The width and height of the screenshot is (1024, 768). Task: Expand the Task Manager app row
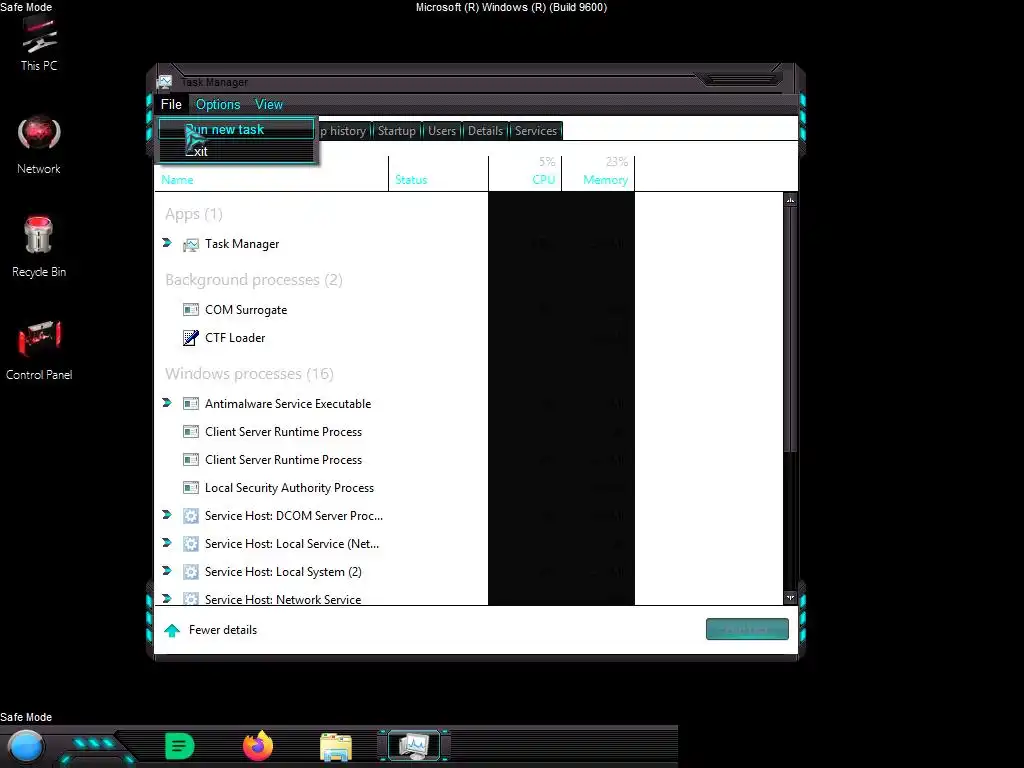[x=167, y=243]
